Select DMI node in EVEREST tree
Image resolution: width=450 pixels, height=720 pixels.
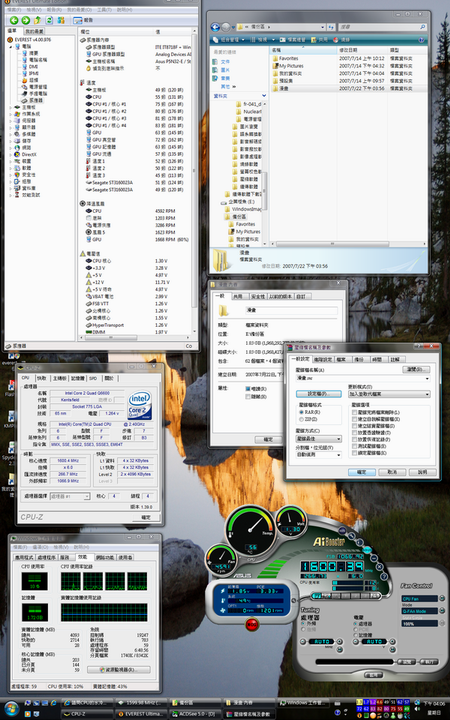pyautogui.click(x=30, y=67)
